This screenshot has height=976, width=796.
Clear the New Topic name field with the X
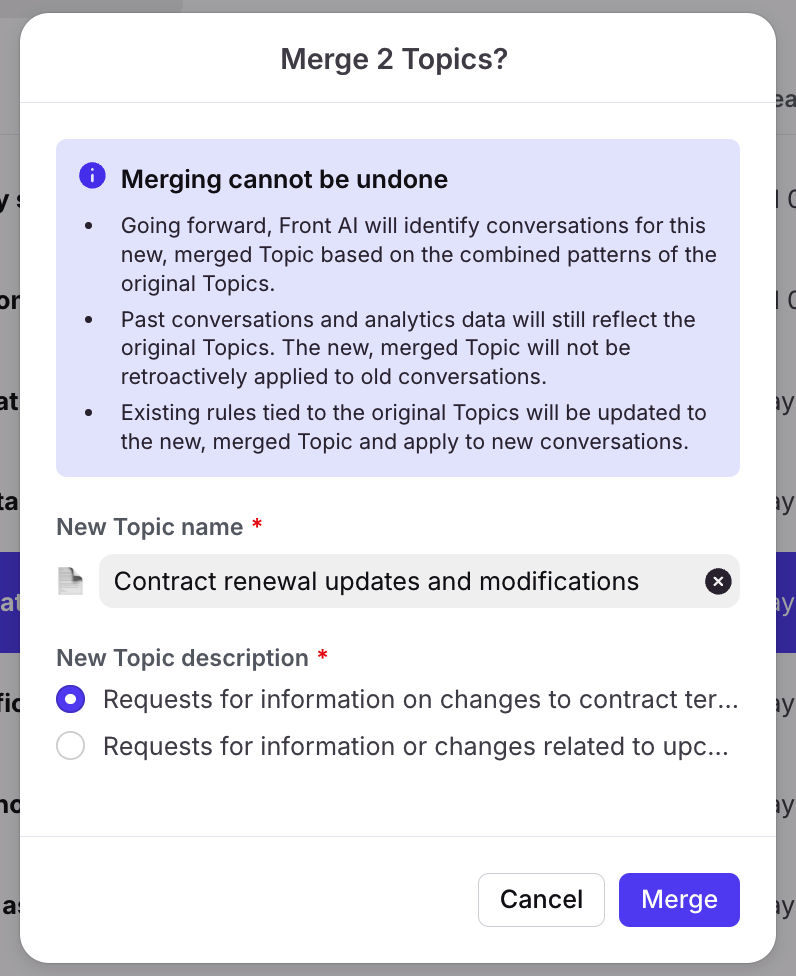pyautogui.click(x=718, y=581)
